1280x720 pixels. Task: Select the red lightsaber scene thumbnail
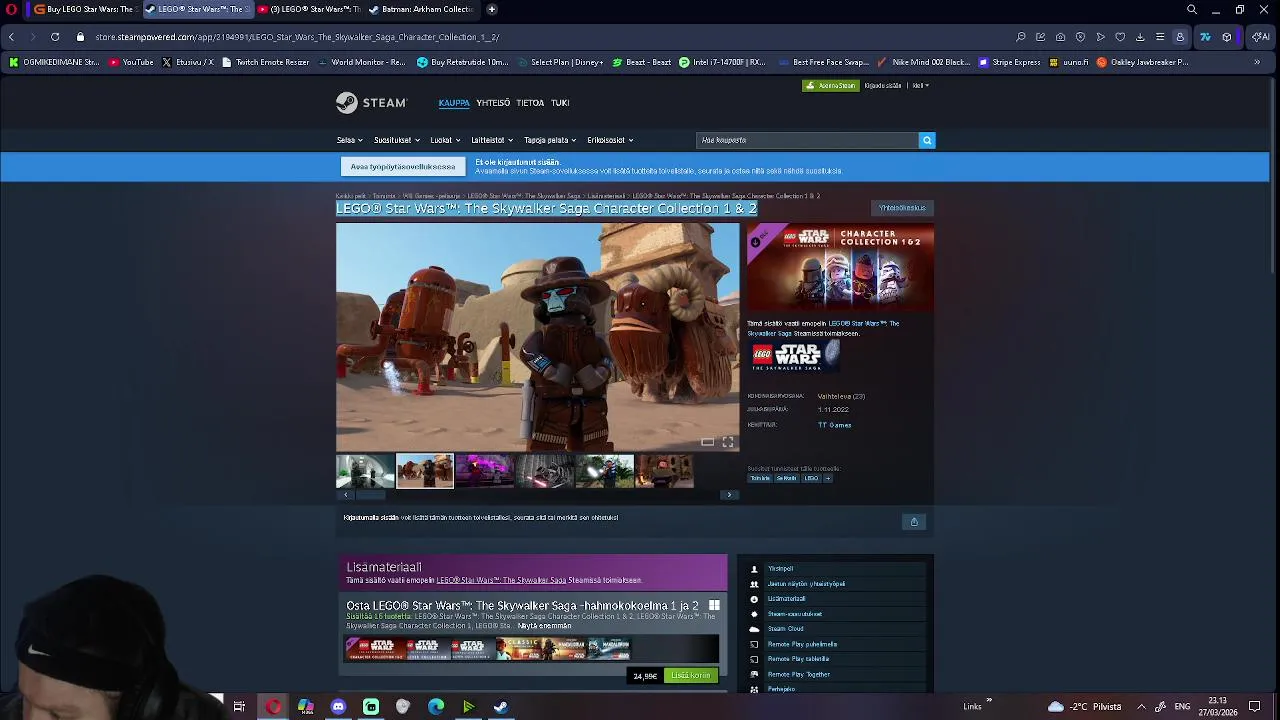coord(544,471)
